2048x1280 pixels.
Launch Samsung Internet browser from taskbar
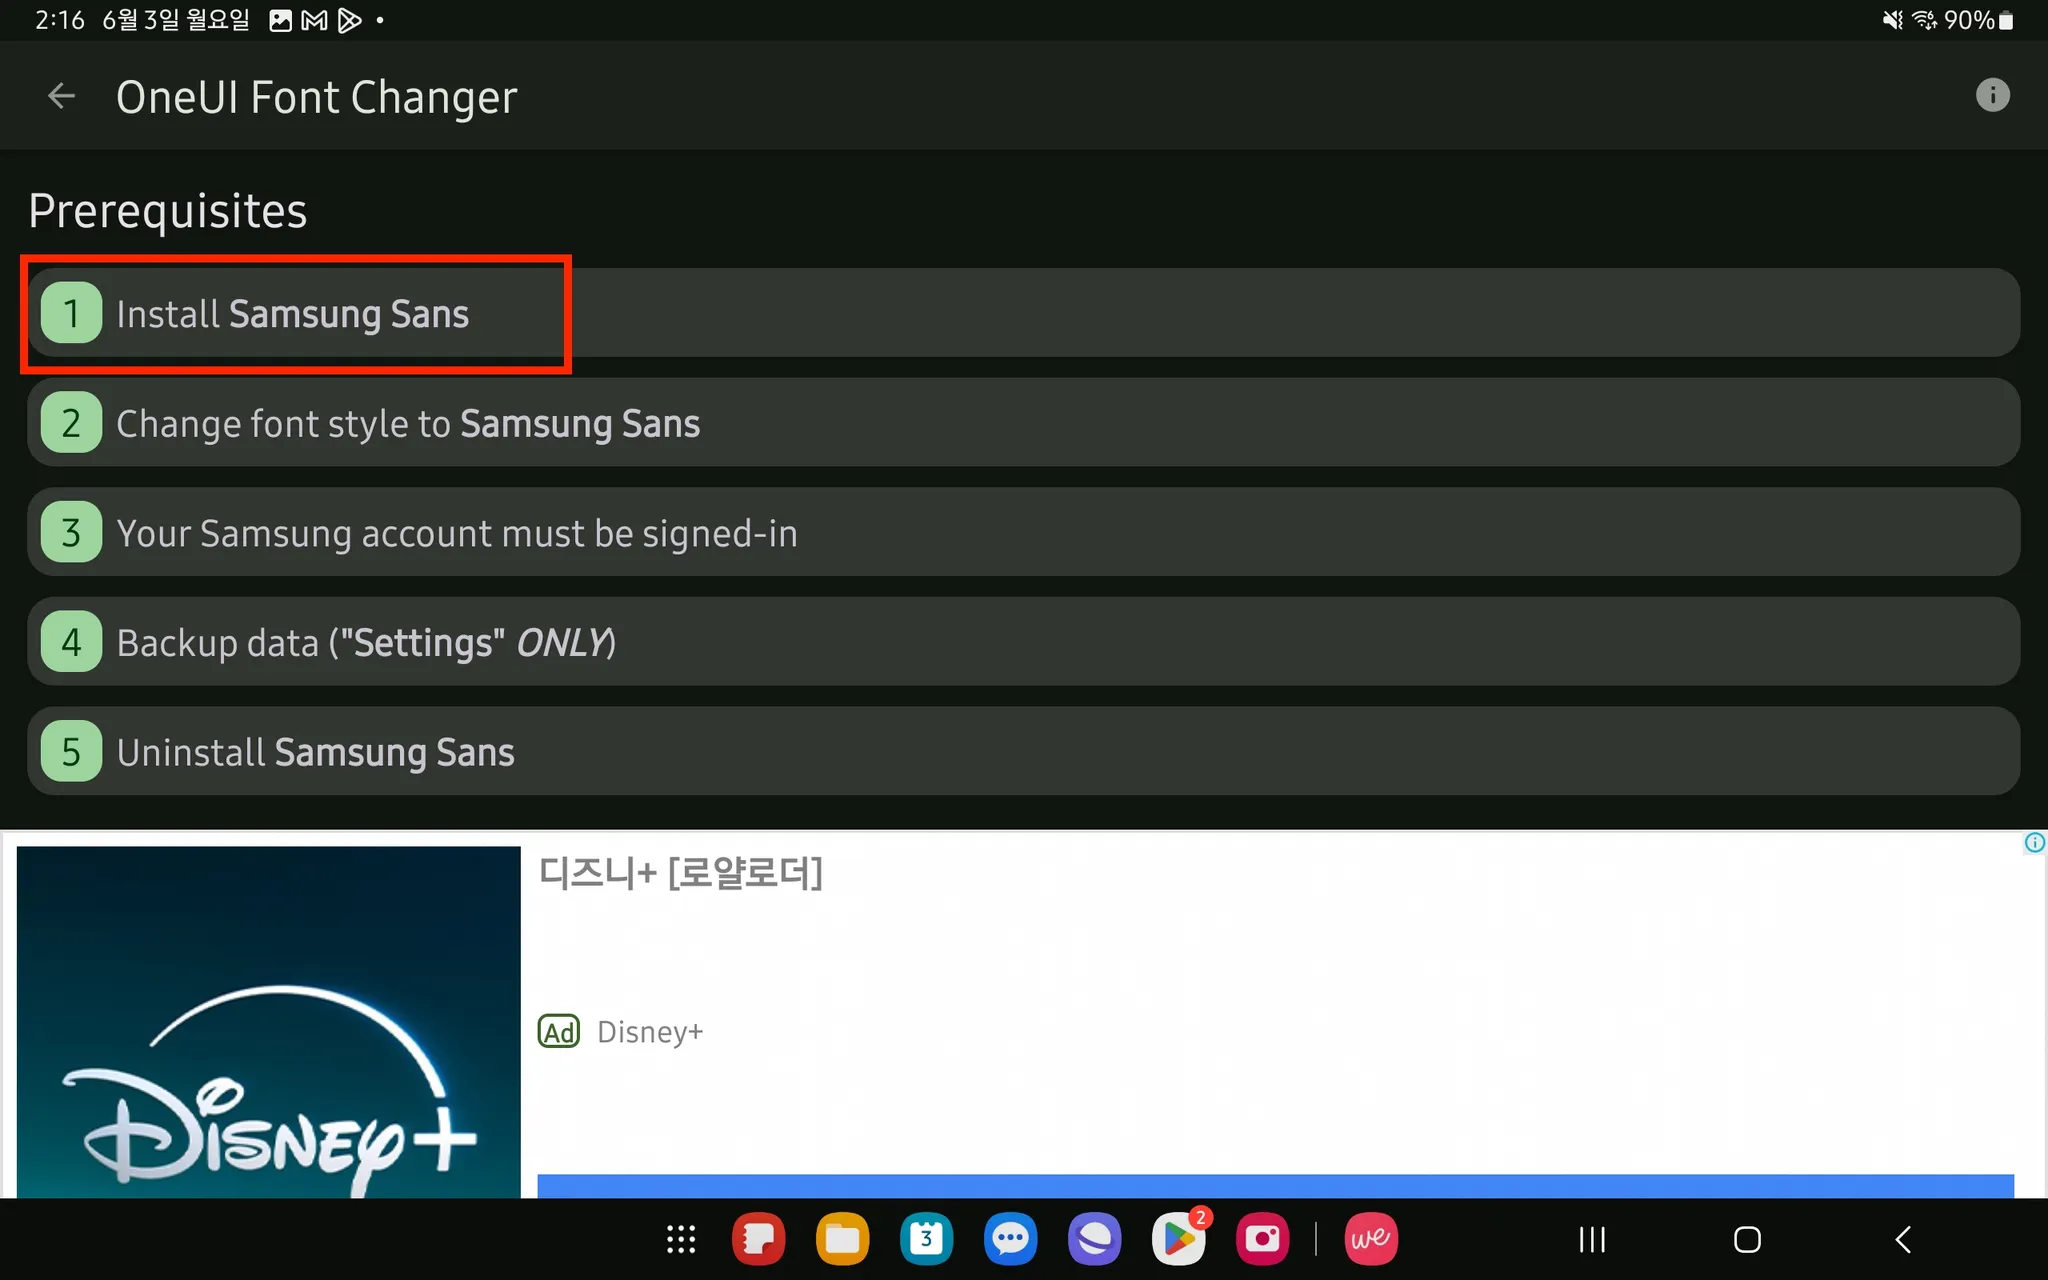coord(1094,1240)
